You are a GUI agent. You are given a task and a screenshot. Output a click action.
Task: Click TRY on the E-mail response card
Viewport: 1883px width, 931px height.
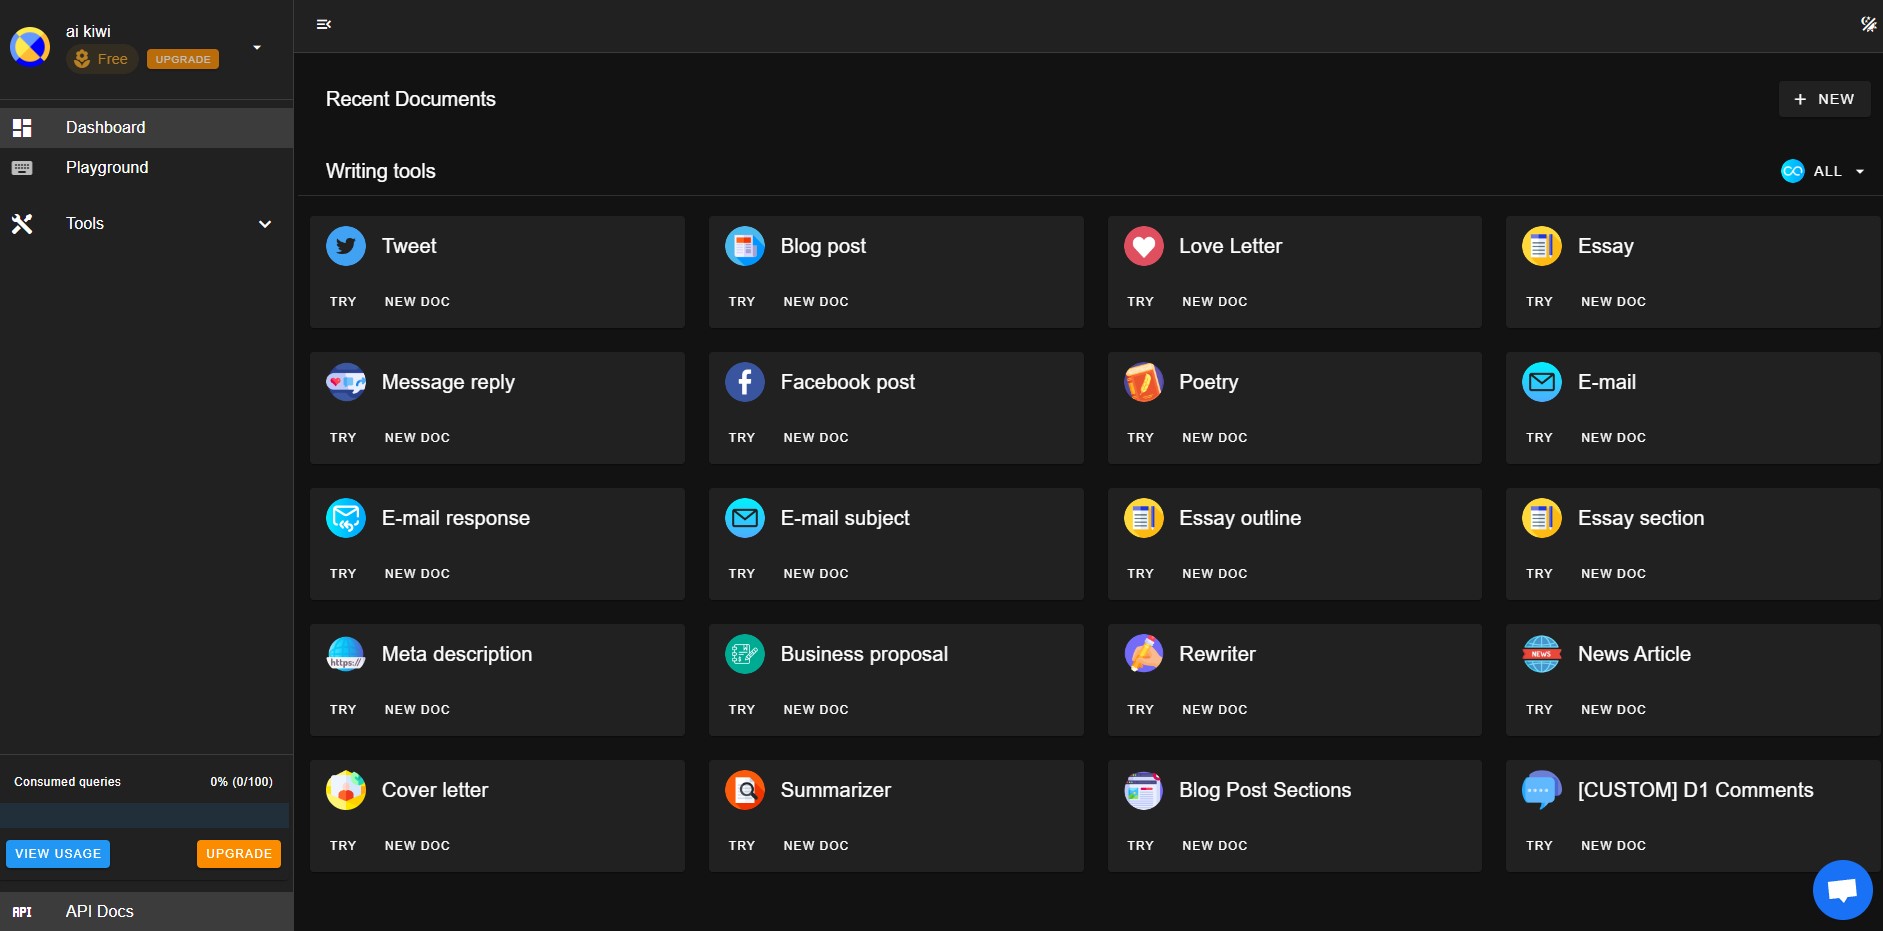click(343, 573)
